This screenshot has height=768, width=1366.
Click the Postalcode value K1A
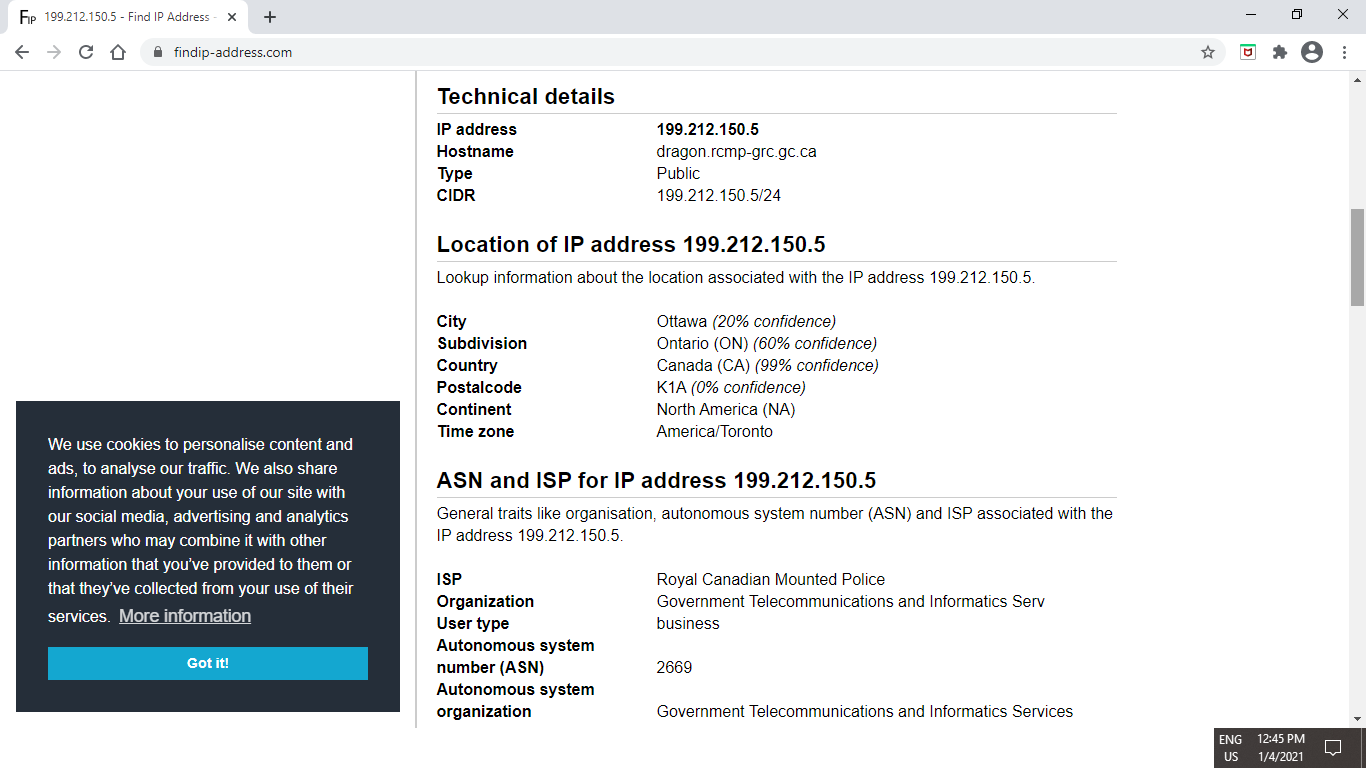pyautogui.click(x=672, y=388)
